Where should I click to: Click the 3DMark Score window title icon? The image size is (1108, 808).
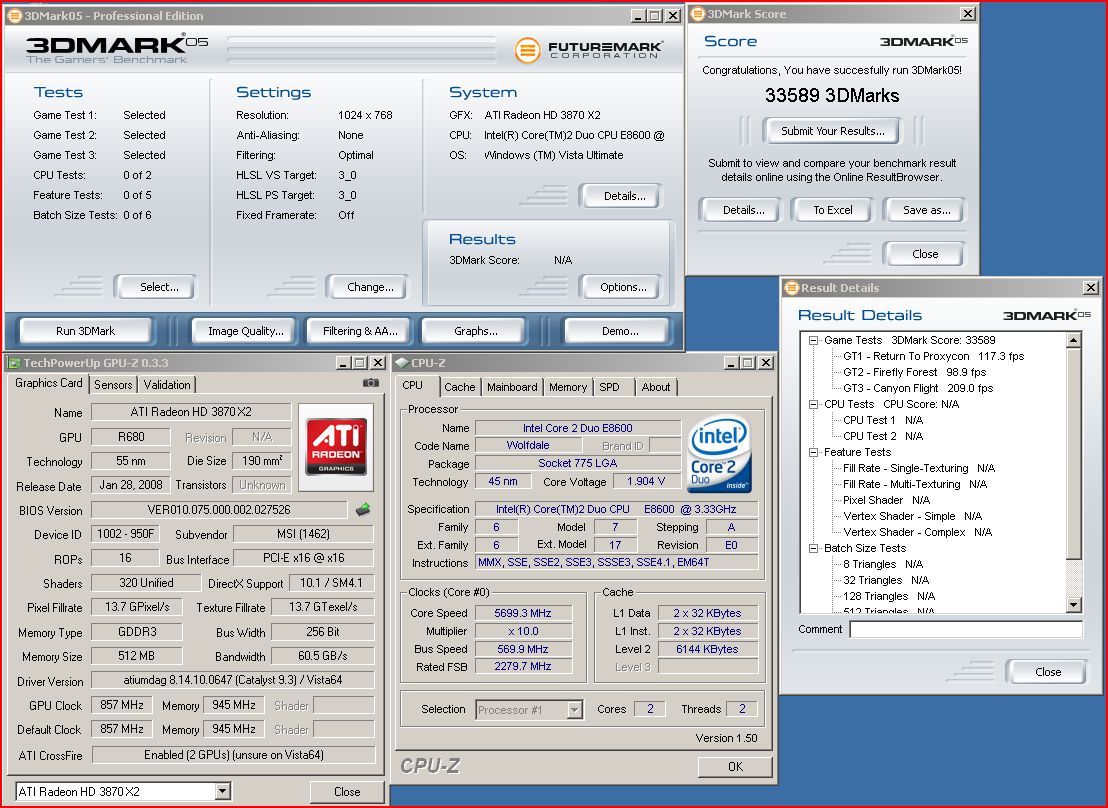(x=697, y=13)
